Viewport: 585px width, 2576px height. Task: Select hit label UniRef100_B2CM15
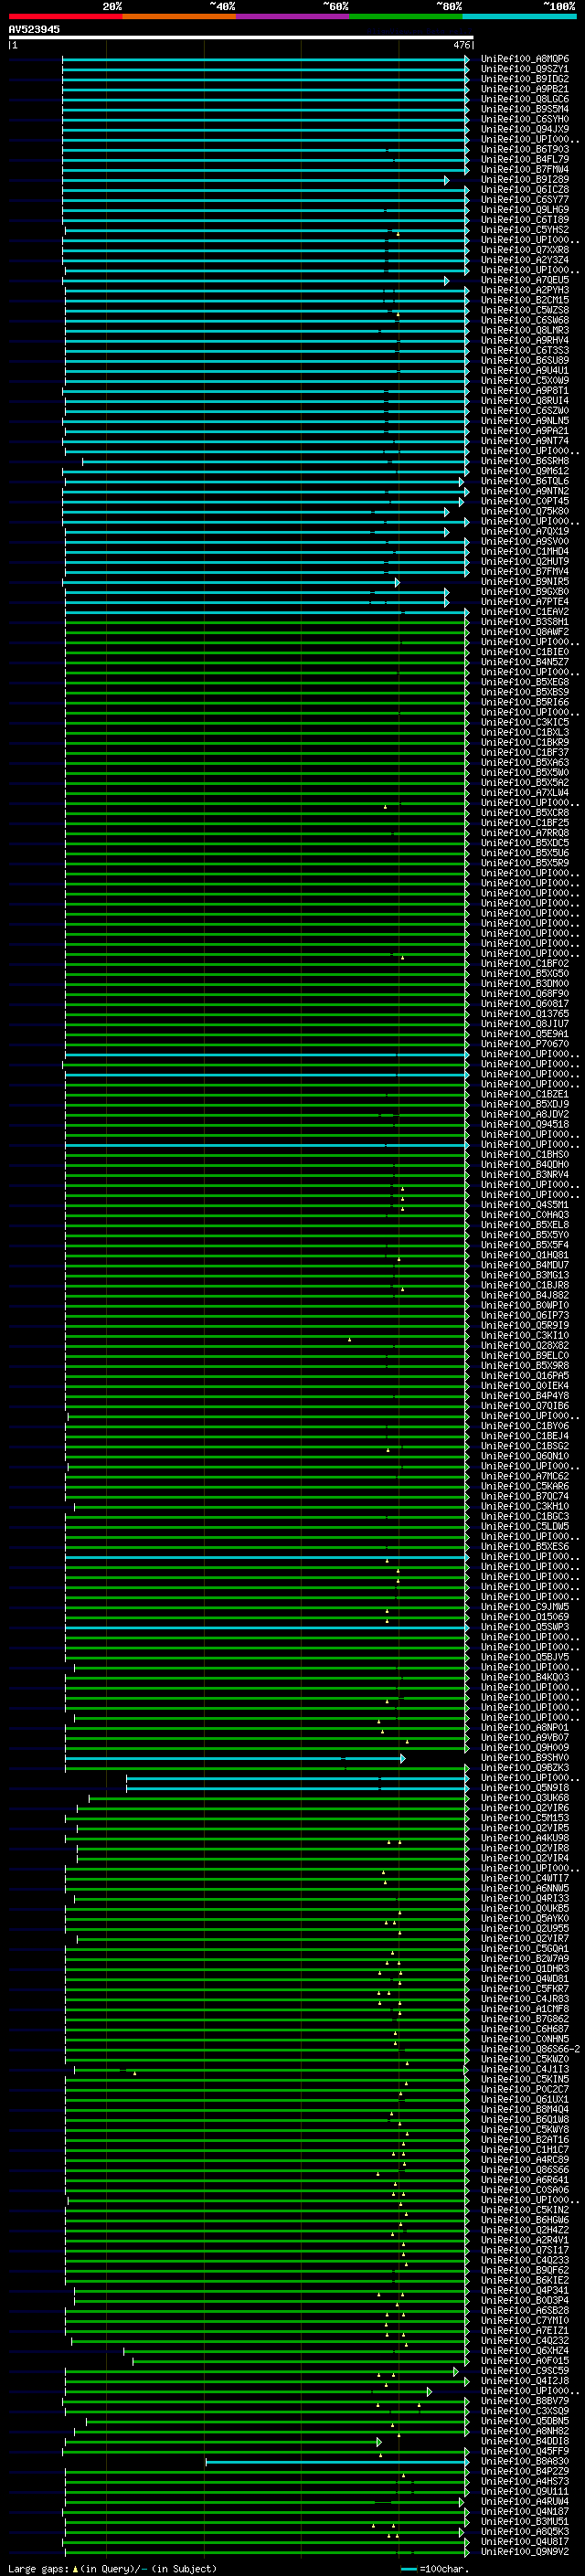524,300
